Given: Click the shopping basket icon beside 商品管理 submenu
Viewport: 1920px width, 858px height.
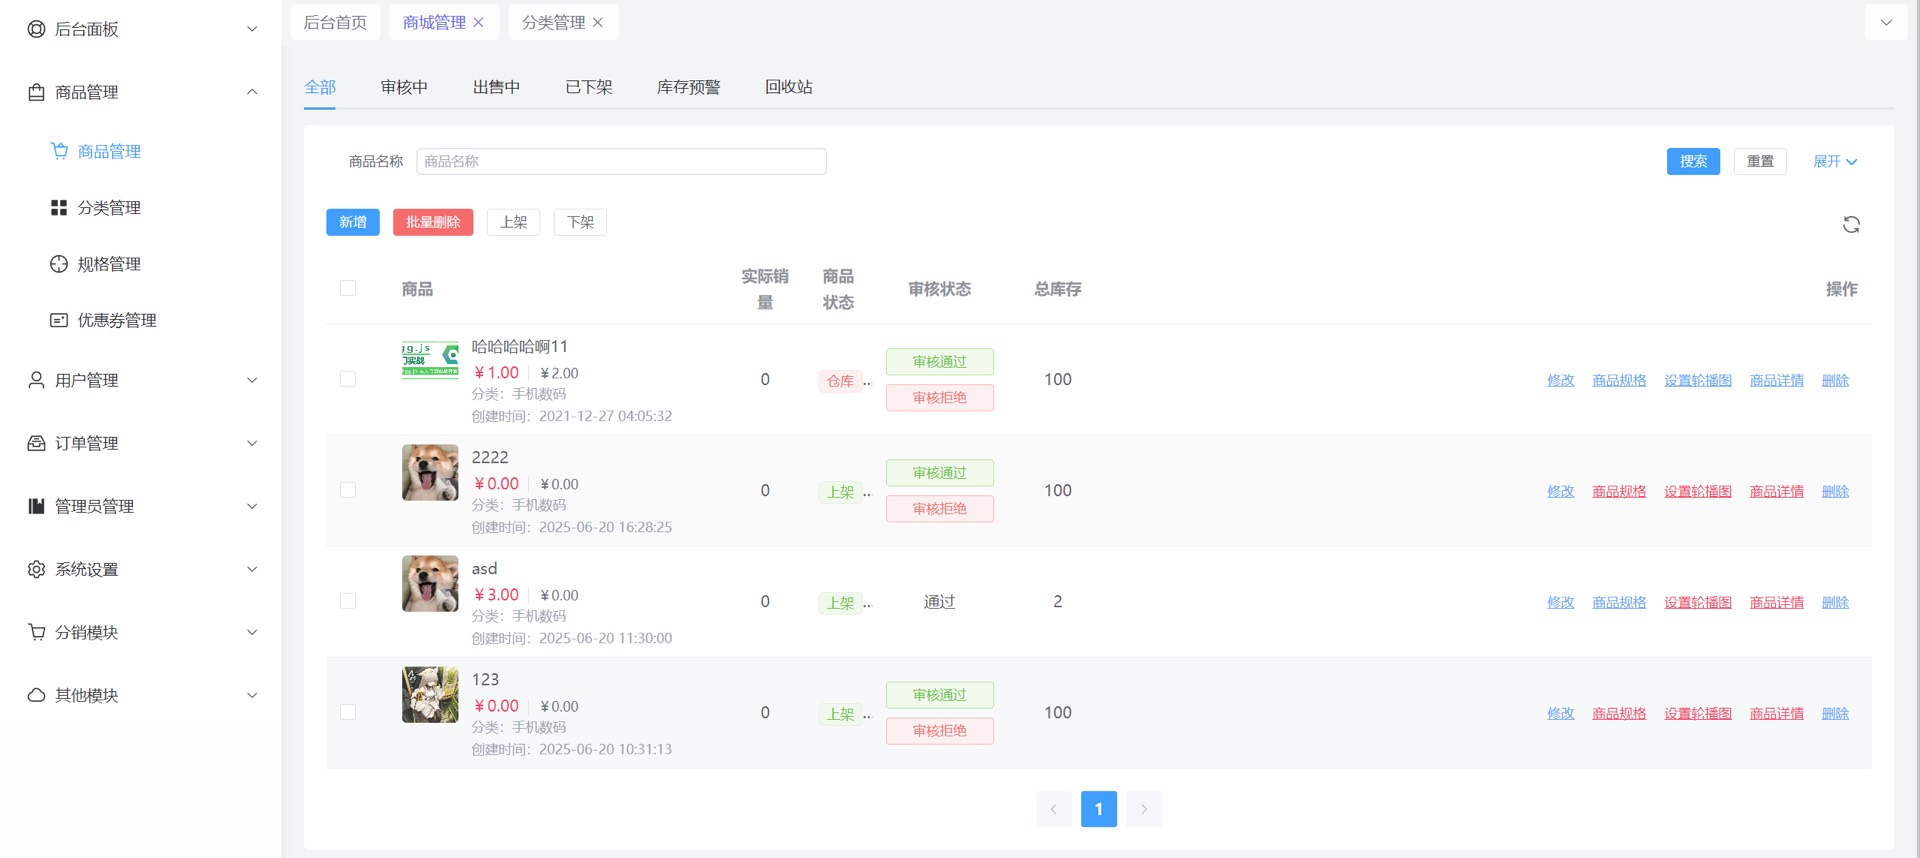Looking at the screenshot, I should [59, 151].
